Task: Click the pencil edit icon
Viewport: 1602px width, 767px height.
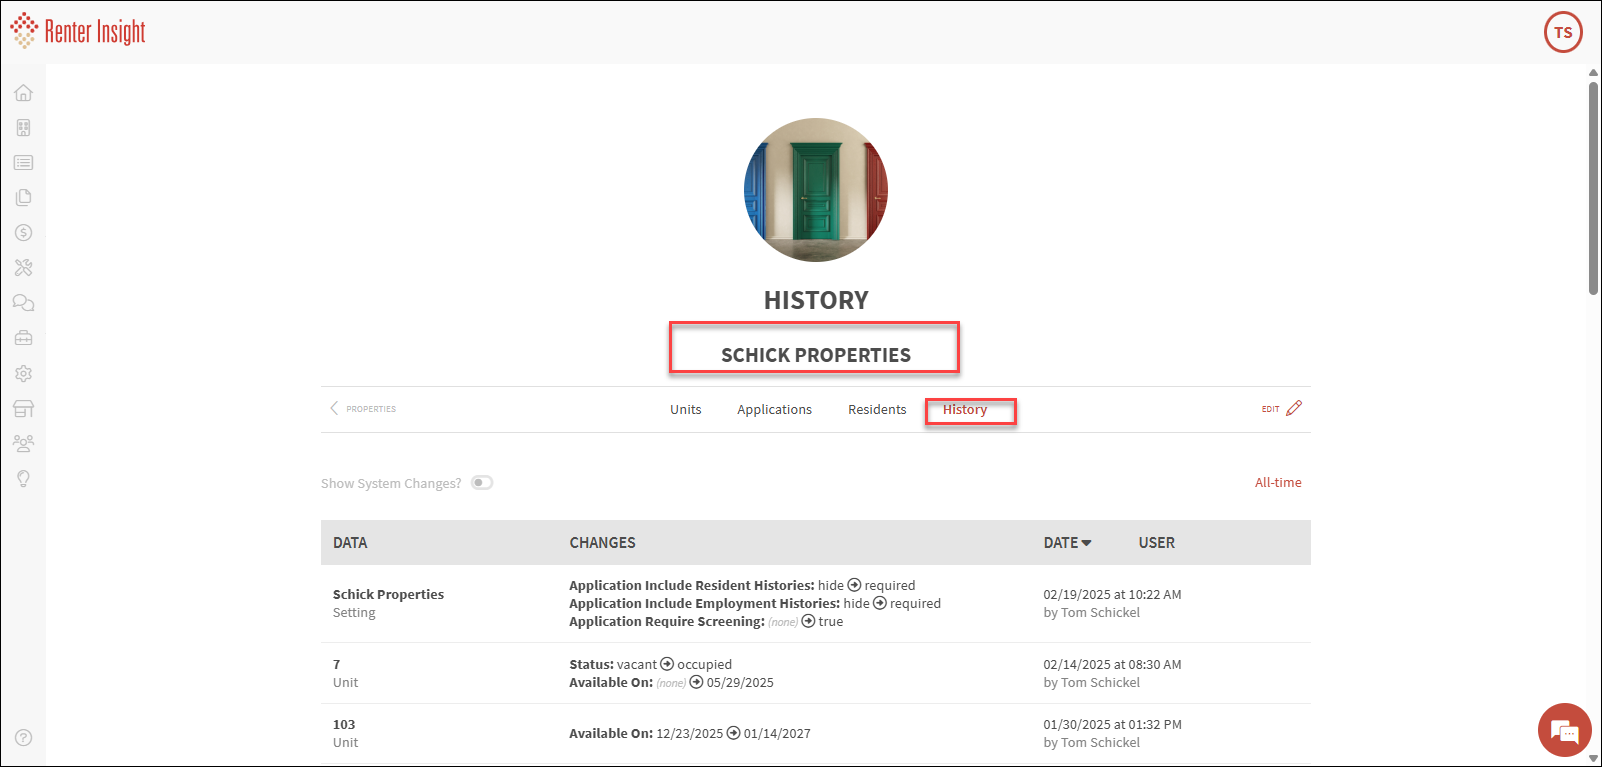Action: (1294, 408)
